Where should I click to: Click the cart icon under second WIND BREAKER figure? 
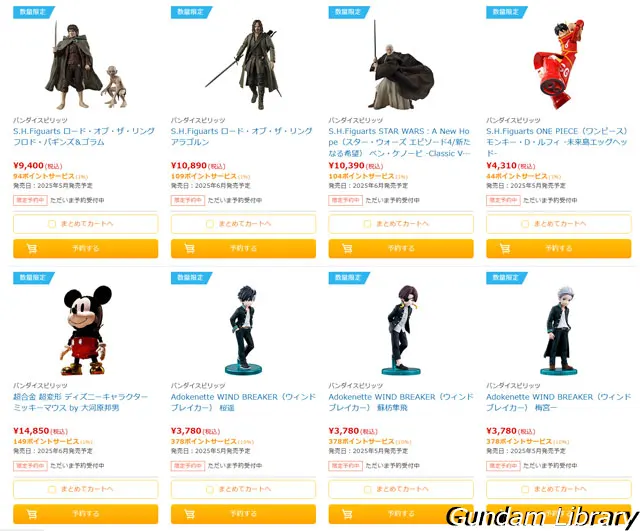pyautogui.click(x=347, y=514)
